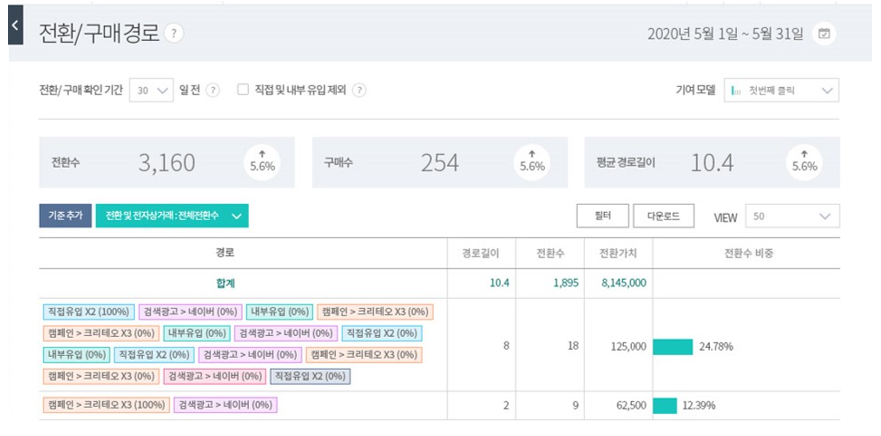Open the calendar date picker icon
The image size is (881, 436).
pos(823,34)
